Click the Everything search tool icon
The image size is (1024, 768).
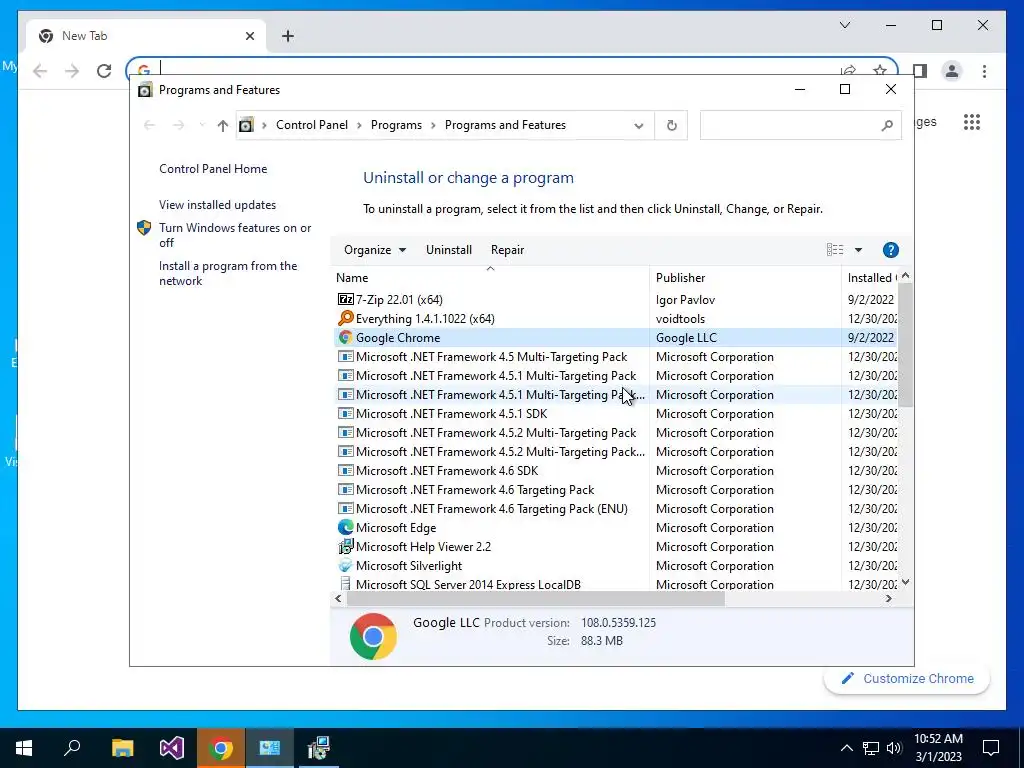pyautogui.click(x=345, y=319)
